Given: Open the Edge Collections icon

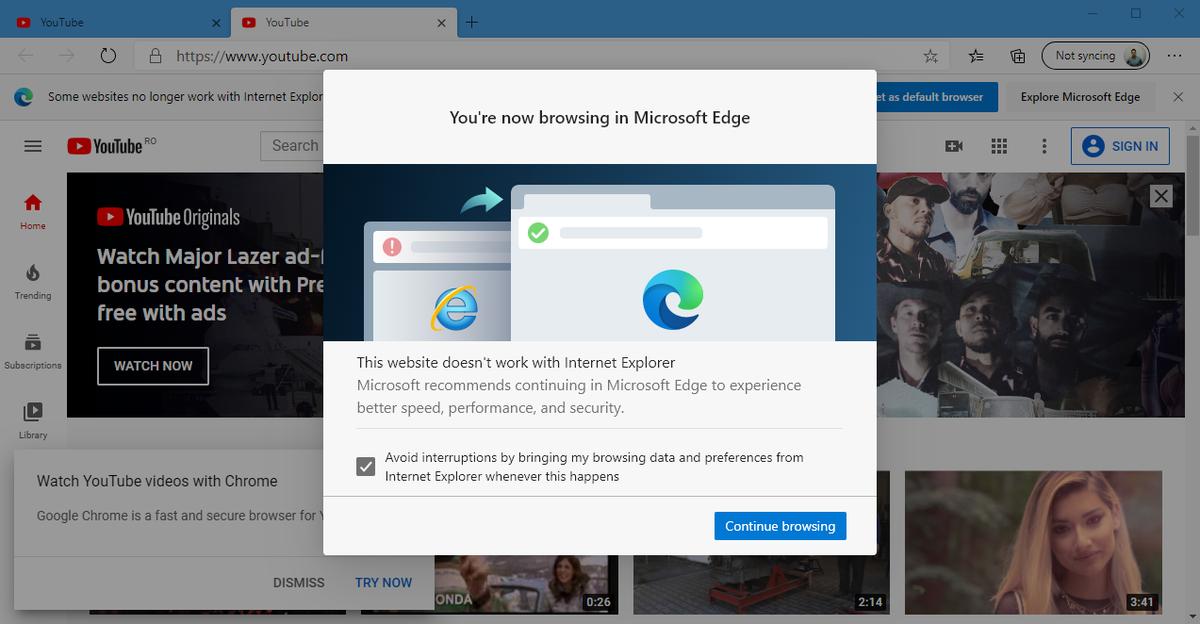Looking at the screenshot, I should (x=1016, y=56).
